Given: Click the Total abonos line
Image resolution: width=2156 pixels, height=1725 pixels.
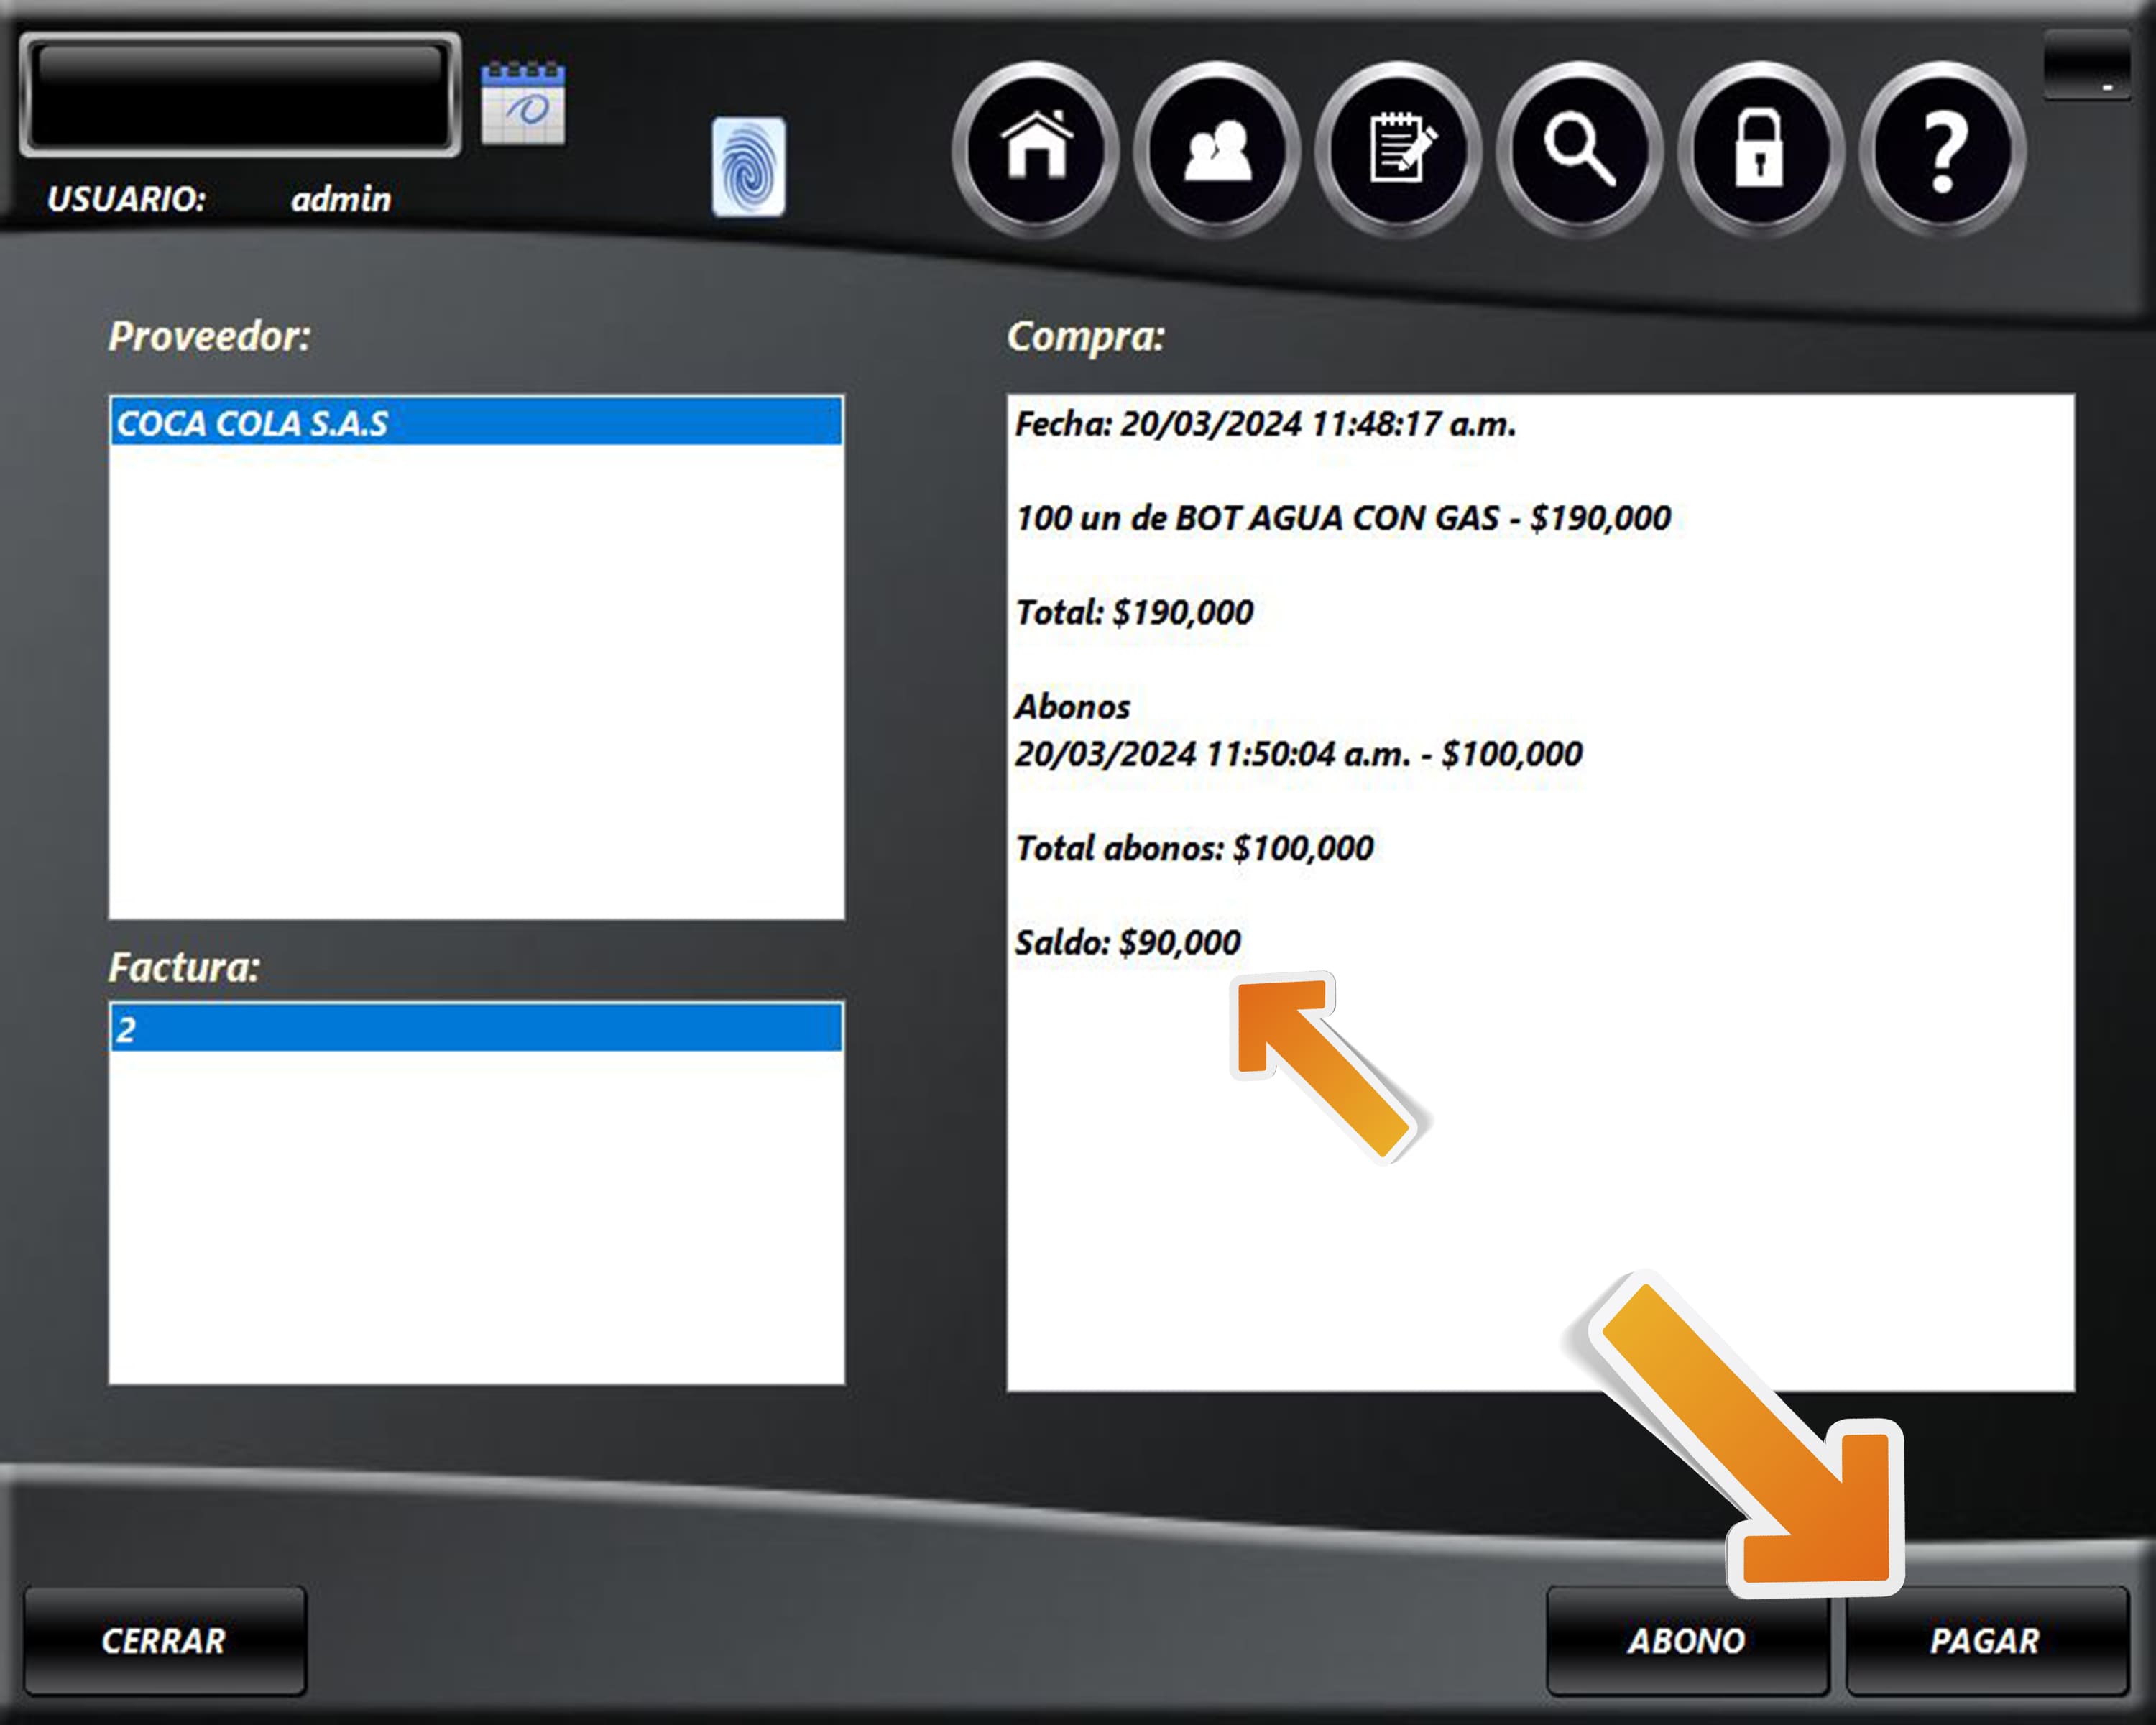Looking at the screenshot, I should click(x=1194, y=848).
